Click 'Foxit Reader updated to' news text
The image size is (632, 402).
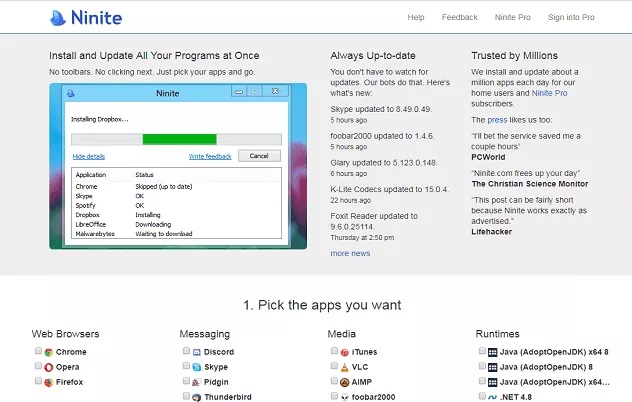(374, 216)
